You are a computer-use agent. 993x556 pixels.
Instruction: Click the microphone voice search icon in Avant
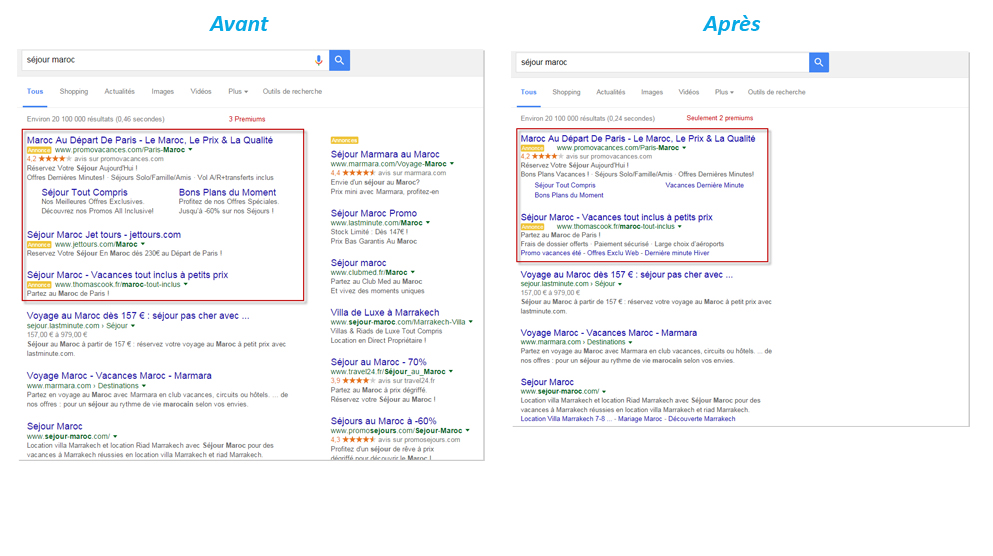click(319, 60)
